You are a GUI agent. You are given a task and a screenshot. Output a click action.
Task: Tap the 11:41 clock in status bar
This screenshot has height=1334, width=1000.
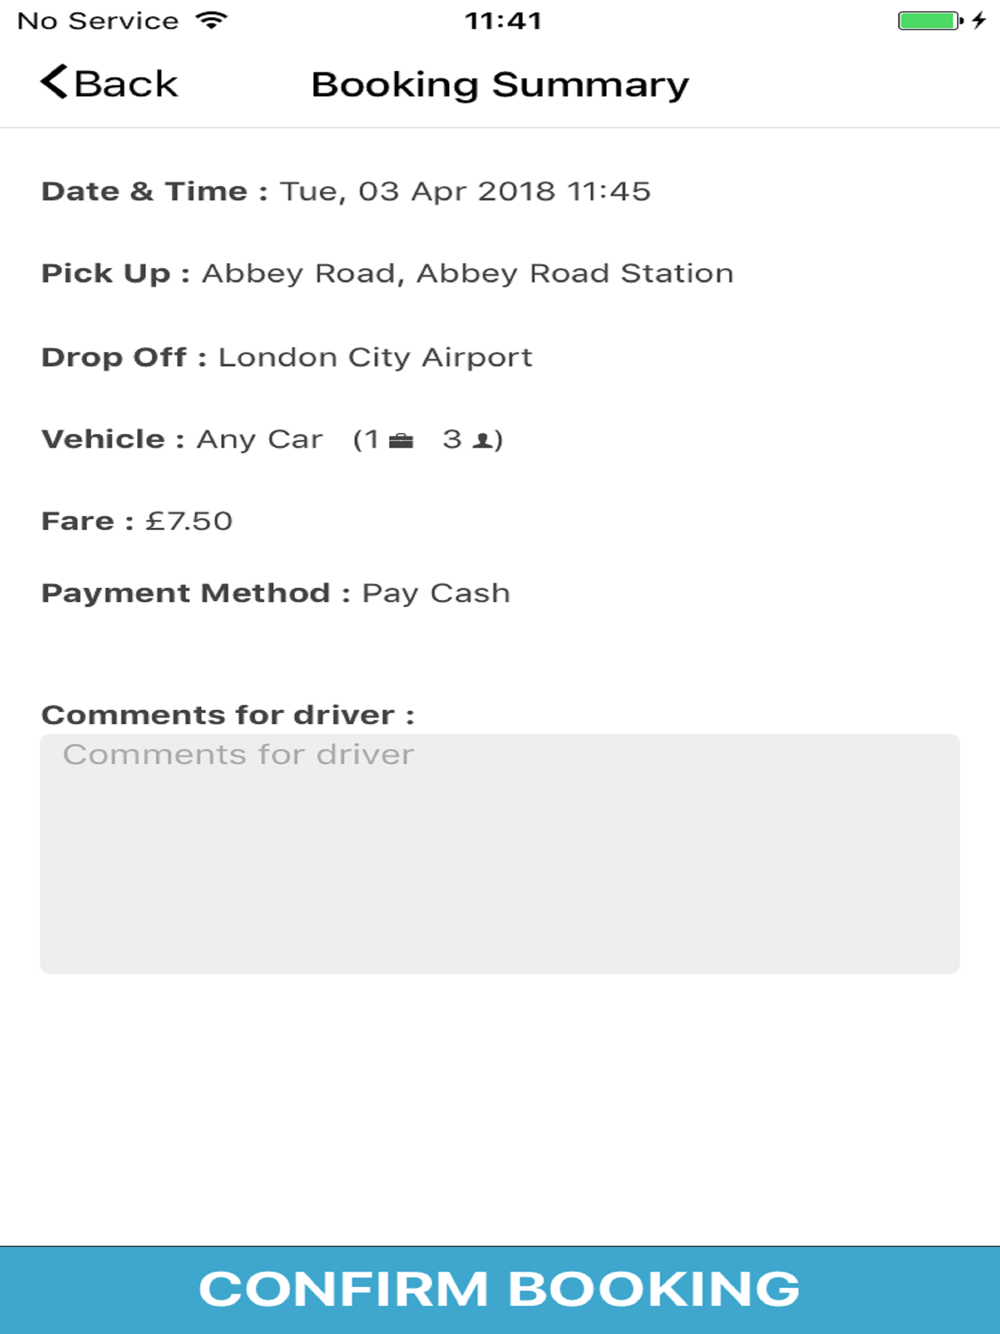[x=503, y=21]
